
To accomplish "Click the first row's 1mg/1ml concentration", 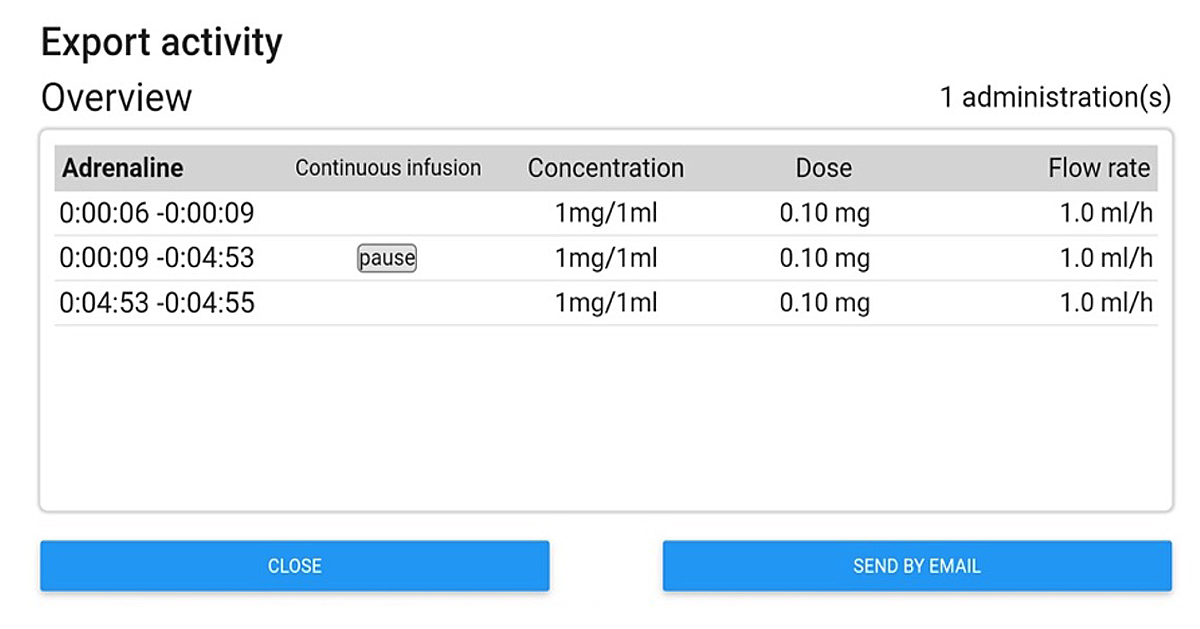I will click(x=606, y=213).
